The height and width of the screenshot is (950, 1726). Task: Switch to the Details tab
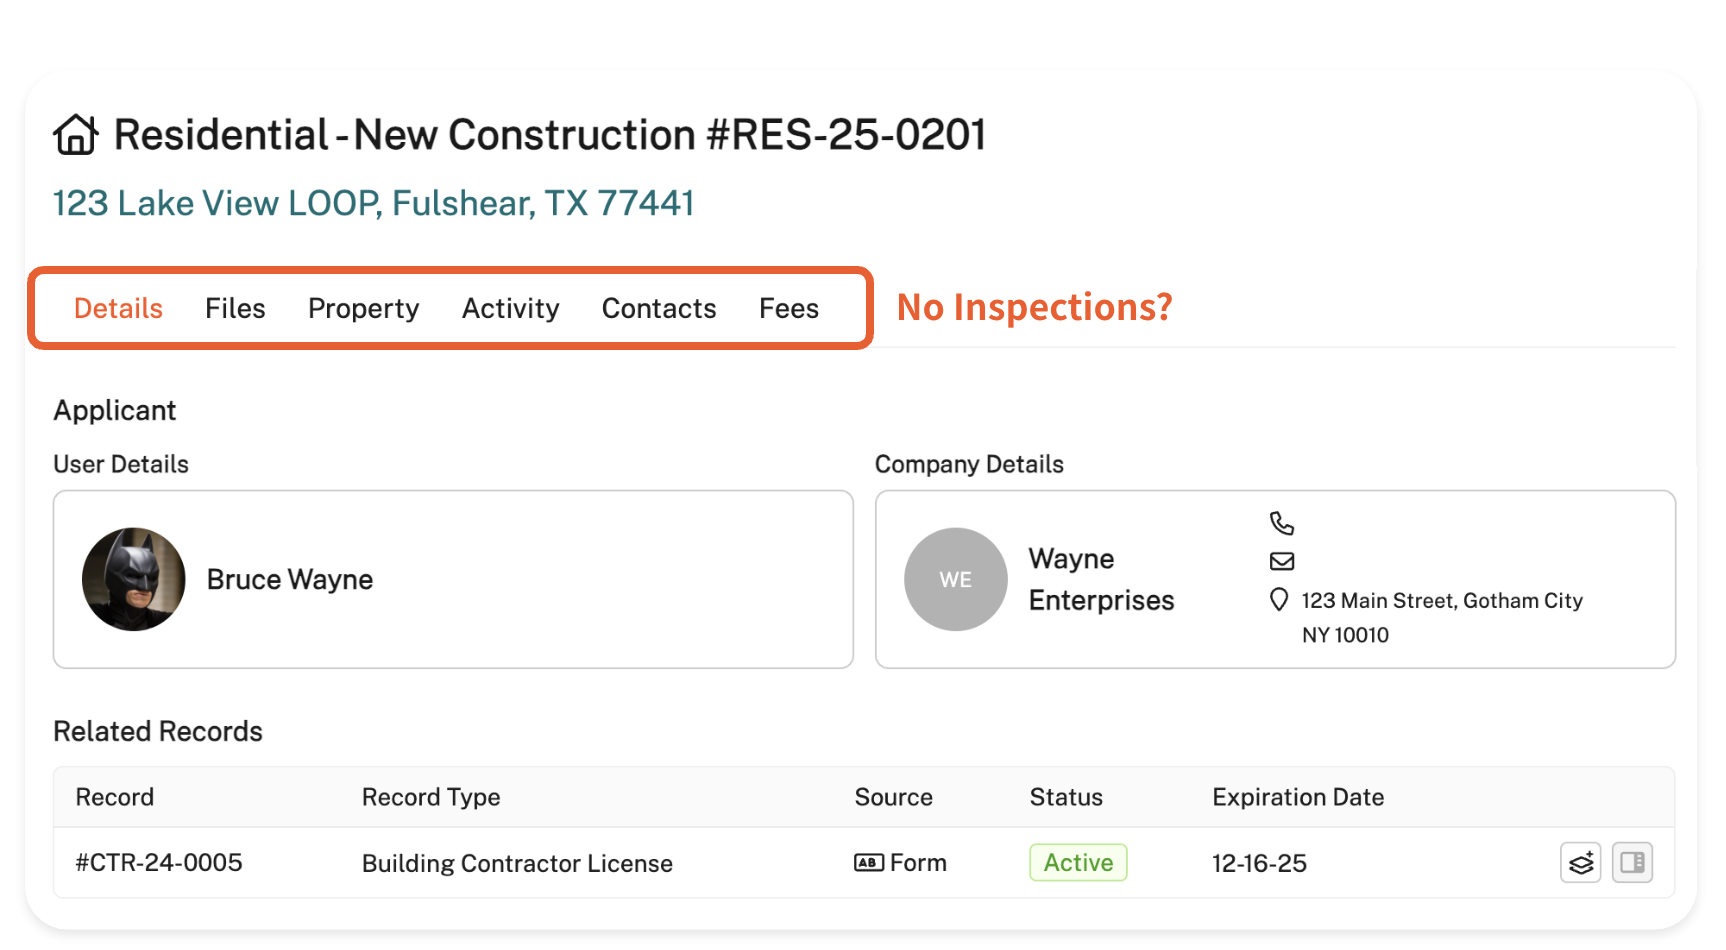[x=118, y=309]
